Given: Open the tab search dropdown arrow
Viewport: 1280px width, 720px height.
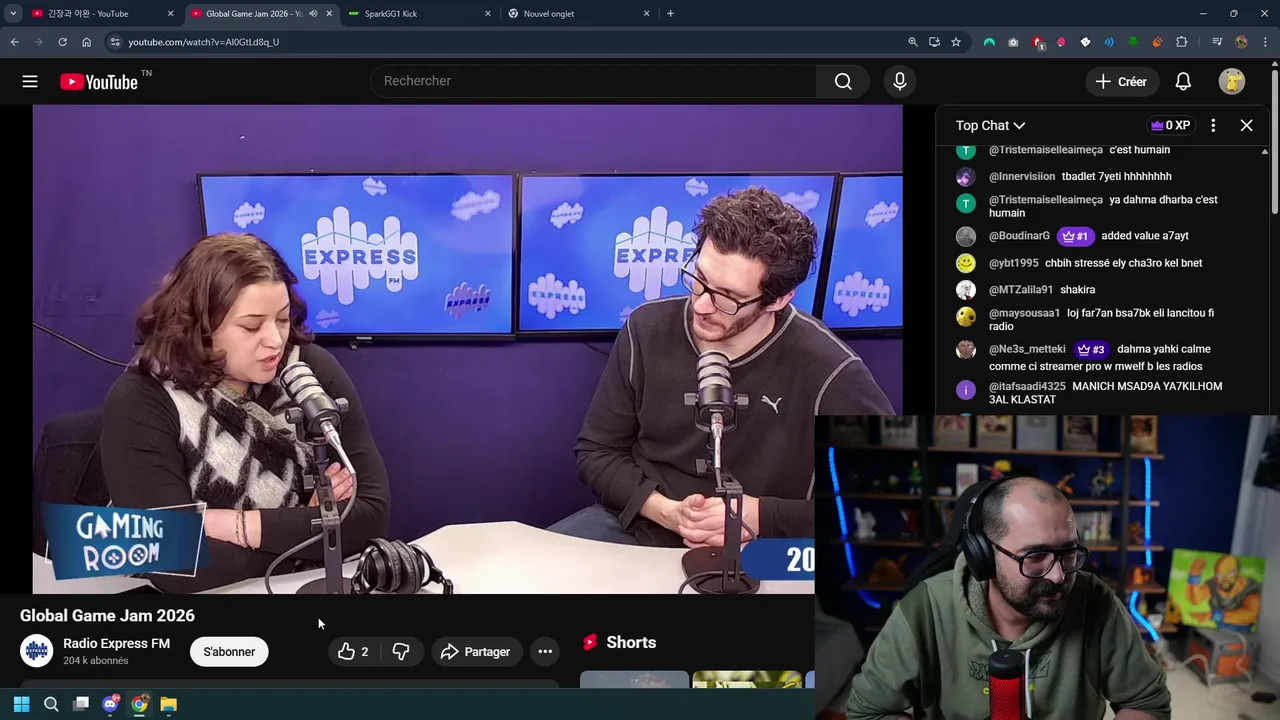Looking at the screenshot, I should 13,14.
